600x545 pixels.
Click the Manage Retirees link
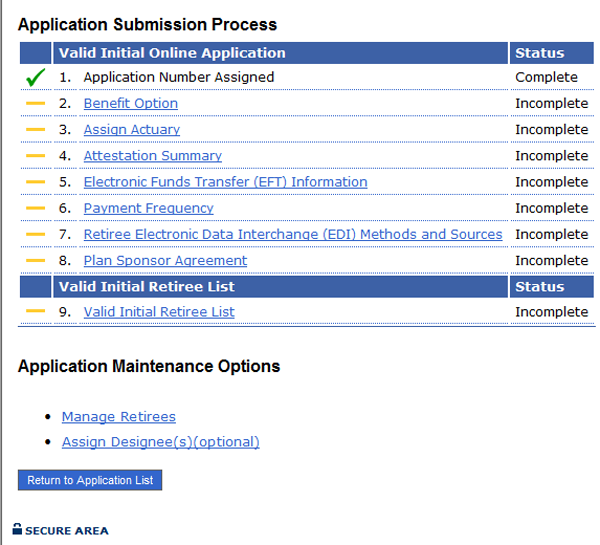pos(118,417)
